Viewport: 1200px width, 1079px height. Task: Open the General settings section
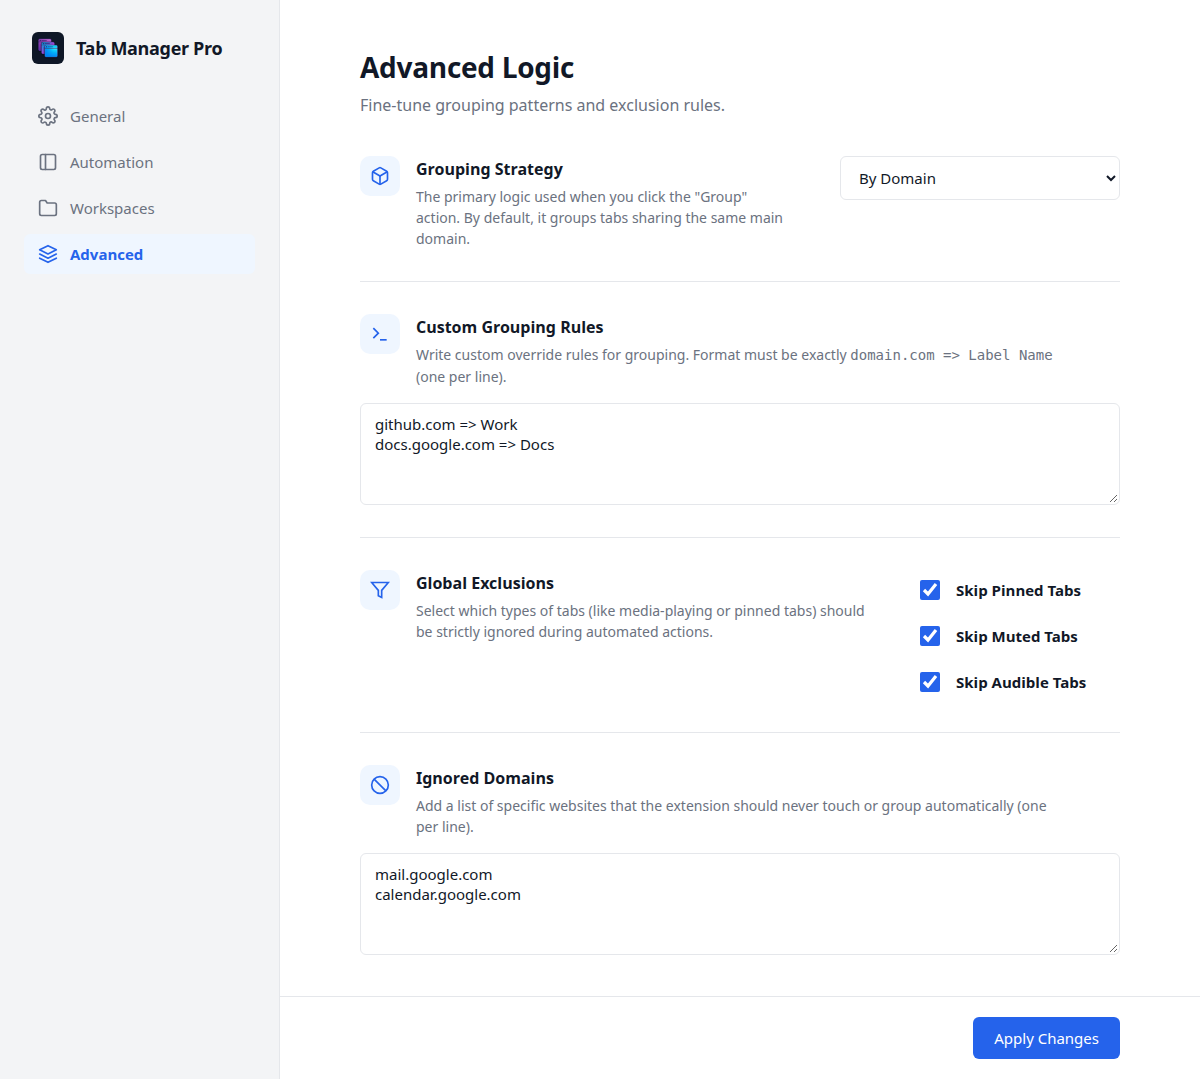tap(140, 116)
